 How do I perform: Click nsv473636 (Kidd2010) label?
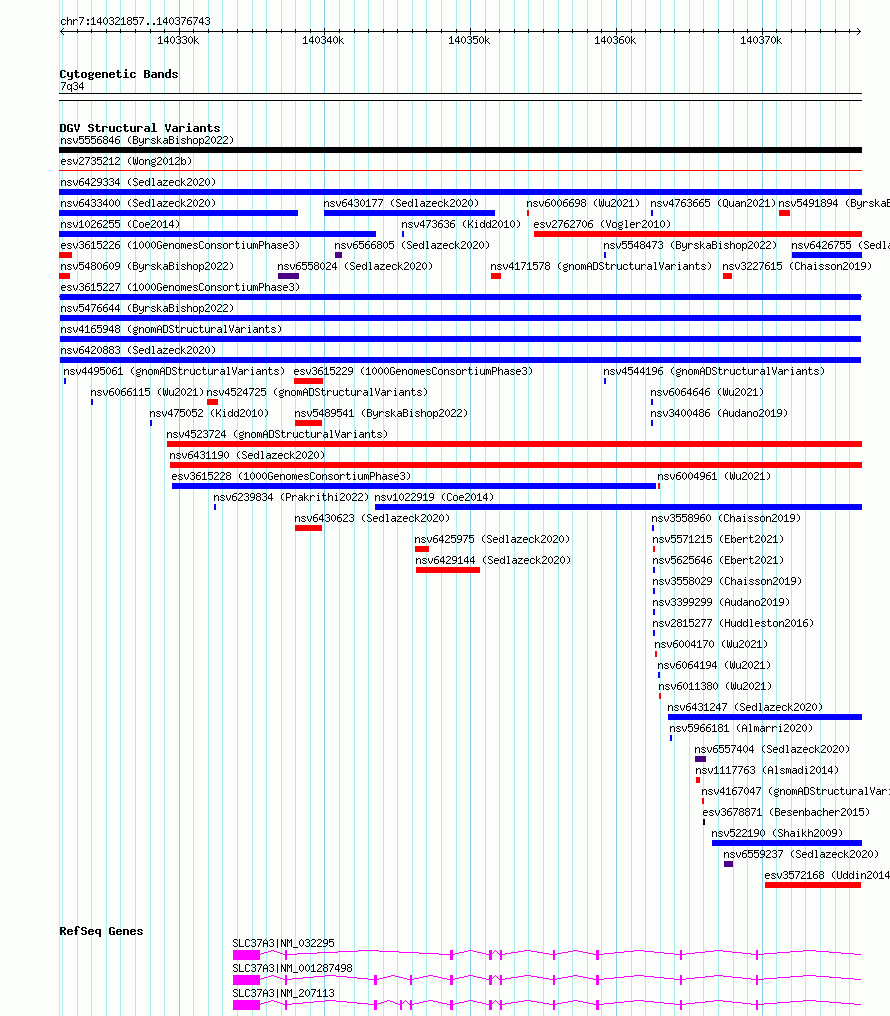(461, 224)
